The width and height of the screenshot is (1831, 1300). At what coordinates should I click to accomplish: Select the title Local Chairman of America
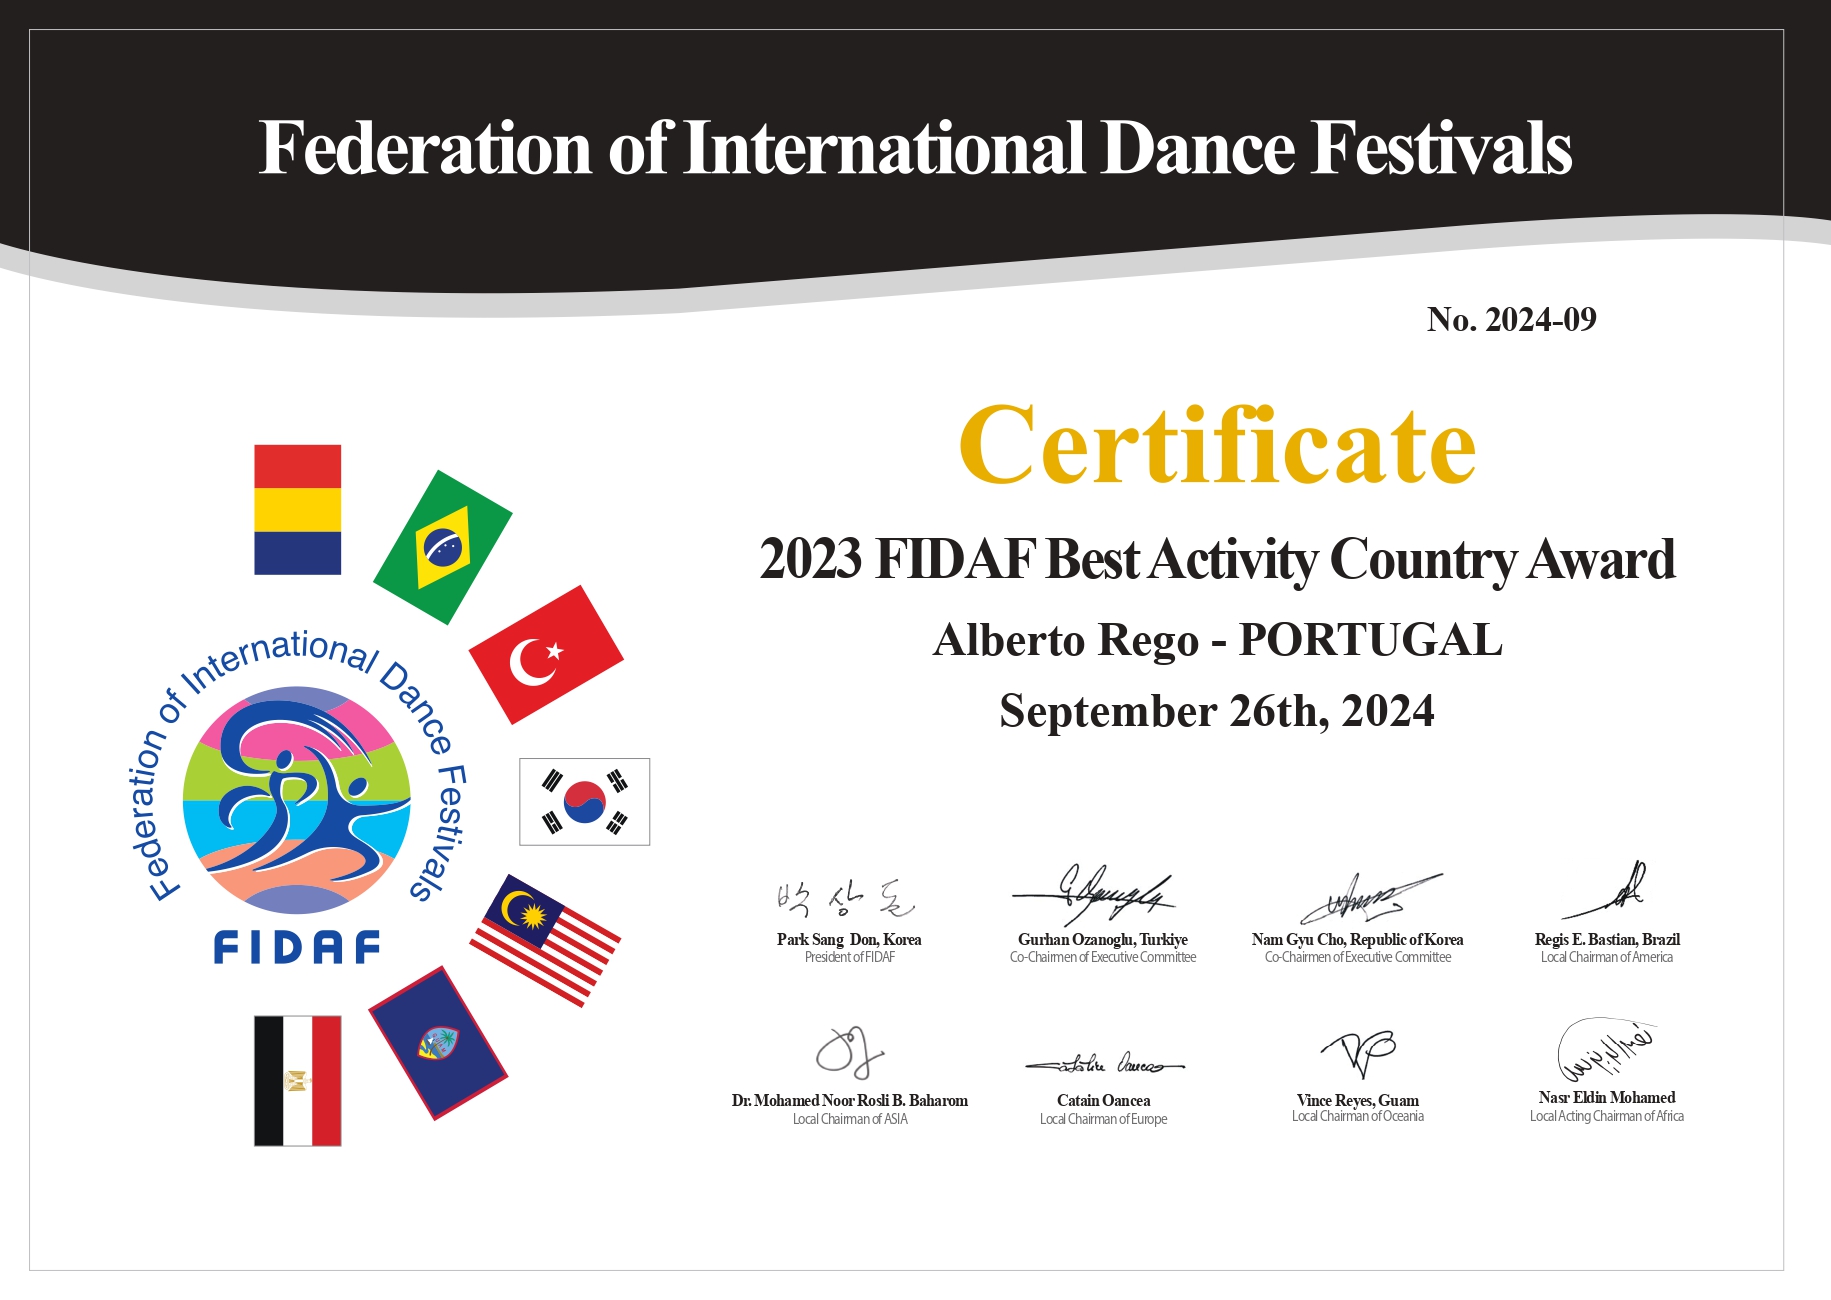click(1607, 957)
